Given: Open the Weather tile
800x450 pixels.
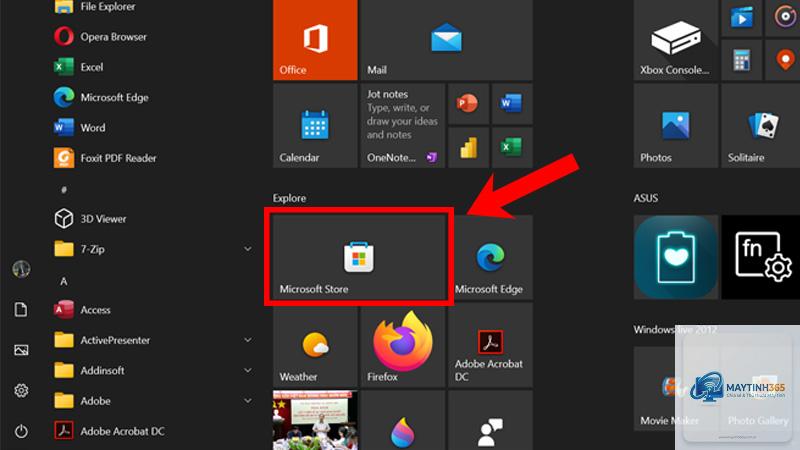Looking at the screenshot, I should point(315,344).
